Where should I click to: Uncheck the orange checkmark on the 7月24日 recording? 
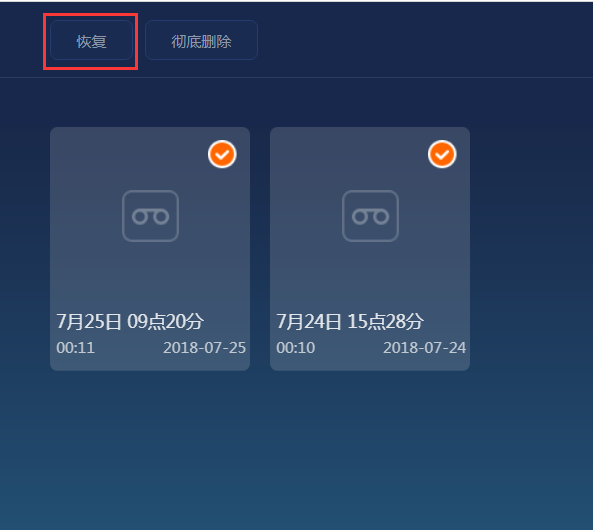pyautogui.click(x=442, y=154)
